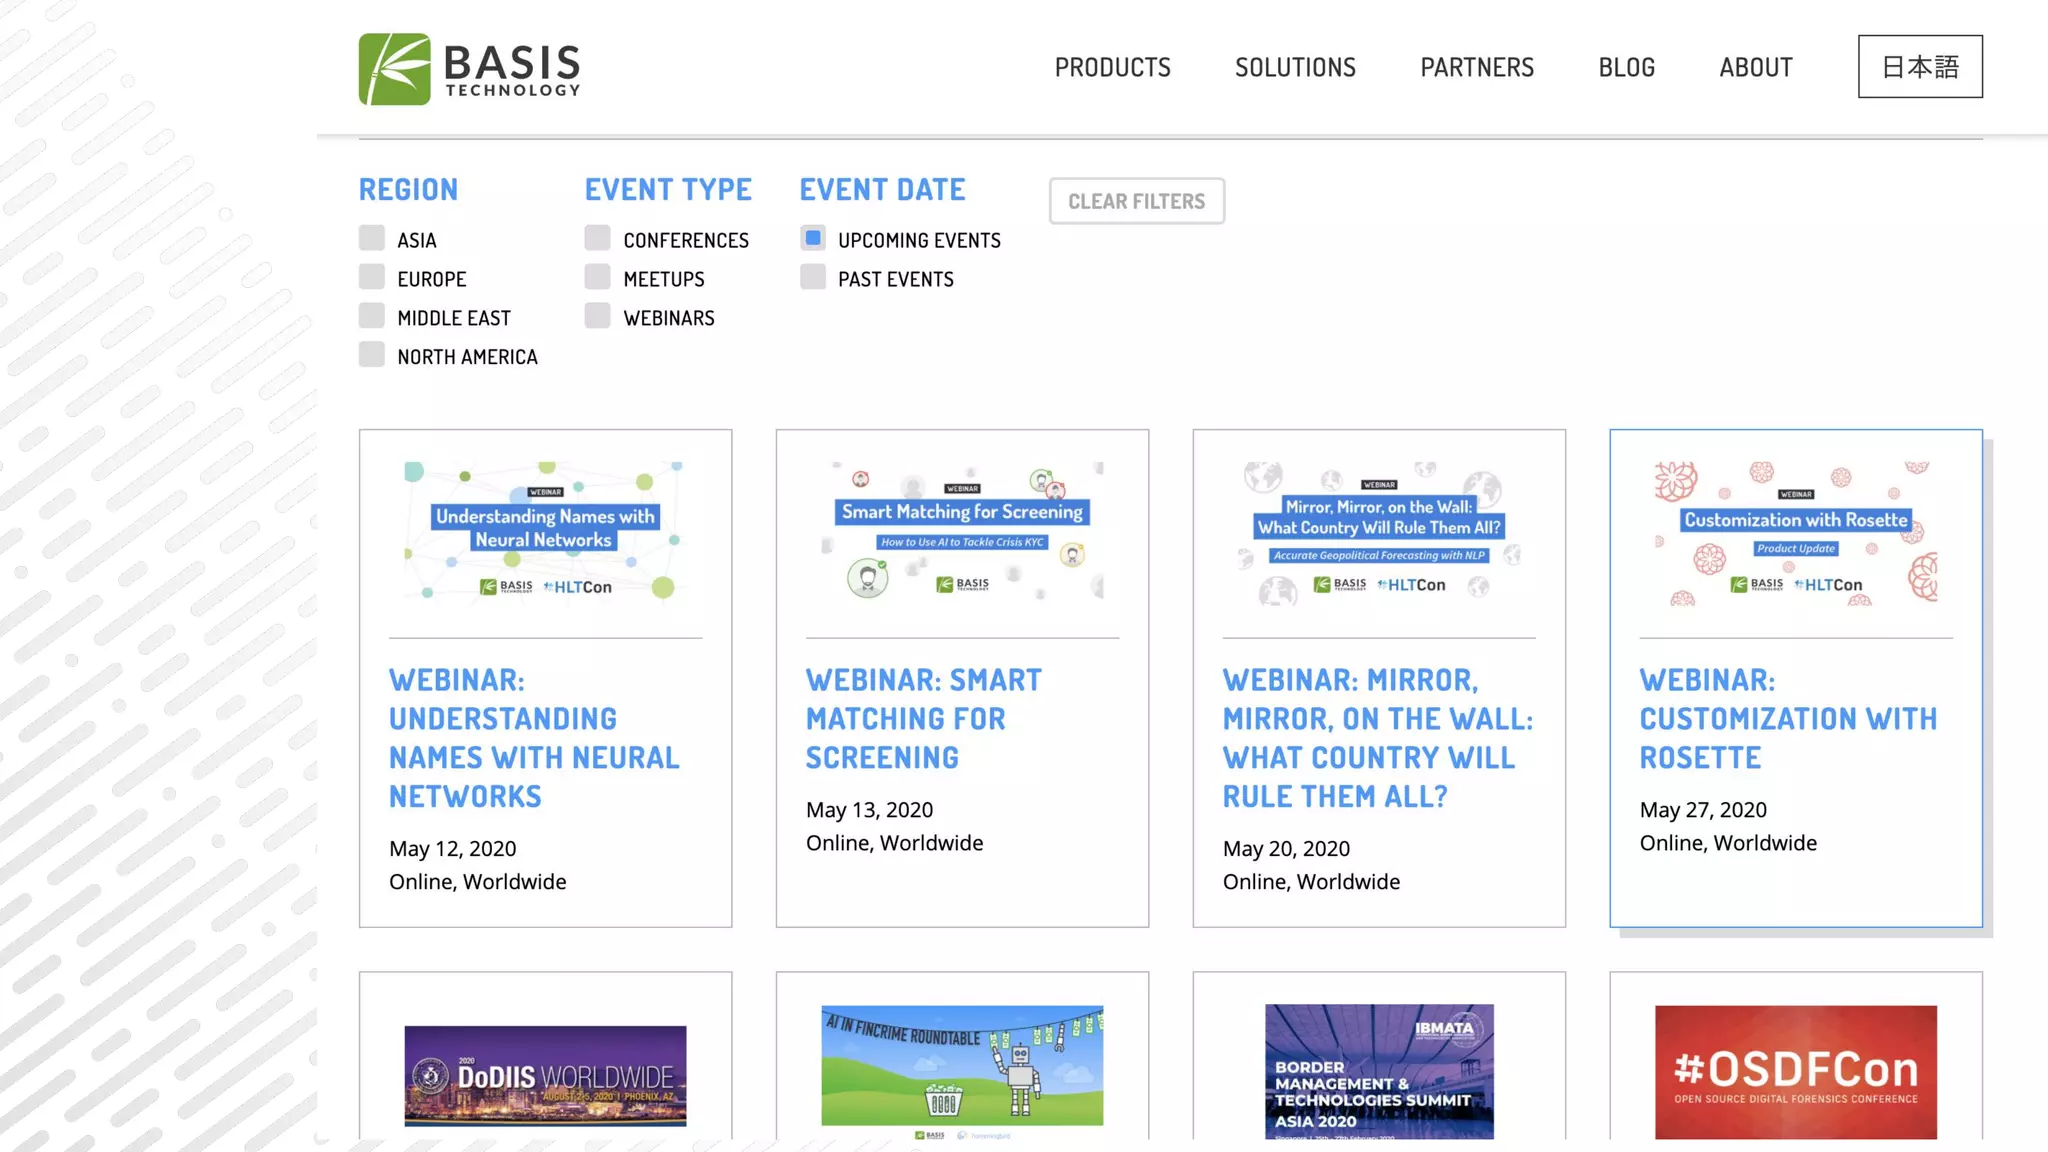Enable the Past Events checkbox
This screenshot has height=1152, width=2048.
[813, 277]
